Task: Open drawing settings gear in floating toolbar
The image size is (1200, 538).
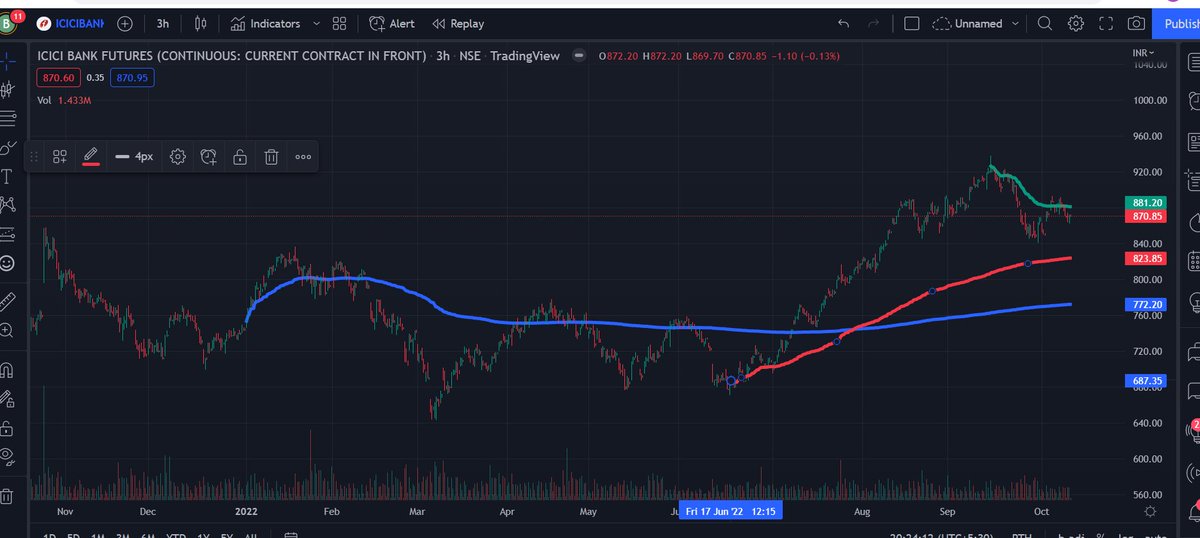Action: (178, 156)
